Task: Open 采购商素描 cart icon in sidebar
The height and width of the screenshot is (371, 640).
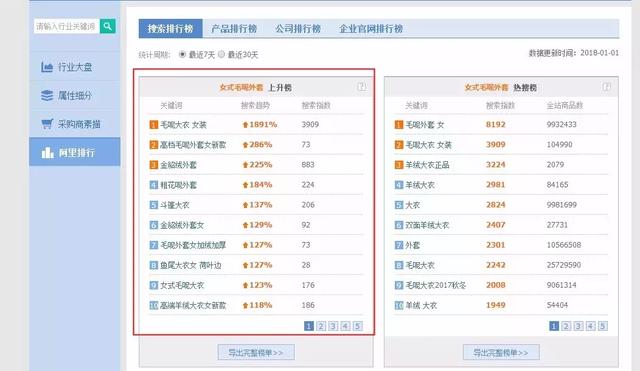Action: pyautogui.click(x=47, y=124)
